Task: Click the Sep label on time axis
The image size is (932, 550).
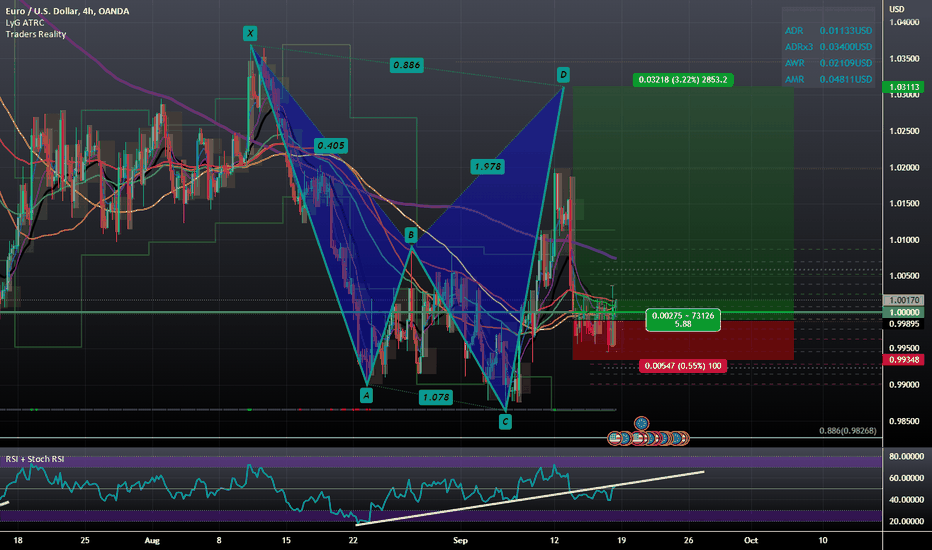Action: click(460, 540)
